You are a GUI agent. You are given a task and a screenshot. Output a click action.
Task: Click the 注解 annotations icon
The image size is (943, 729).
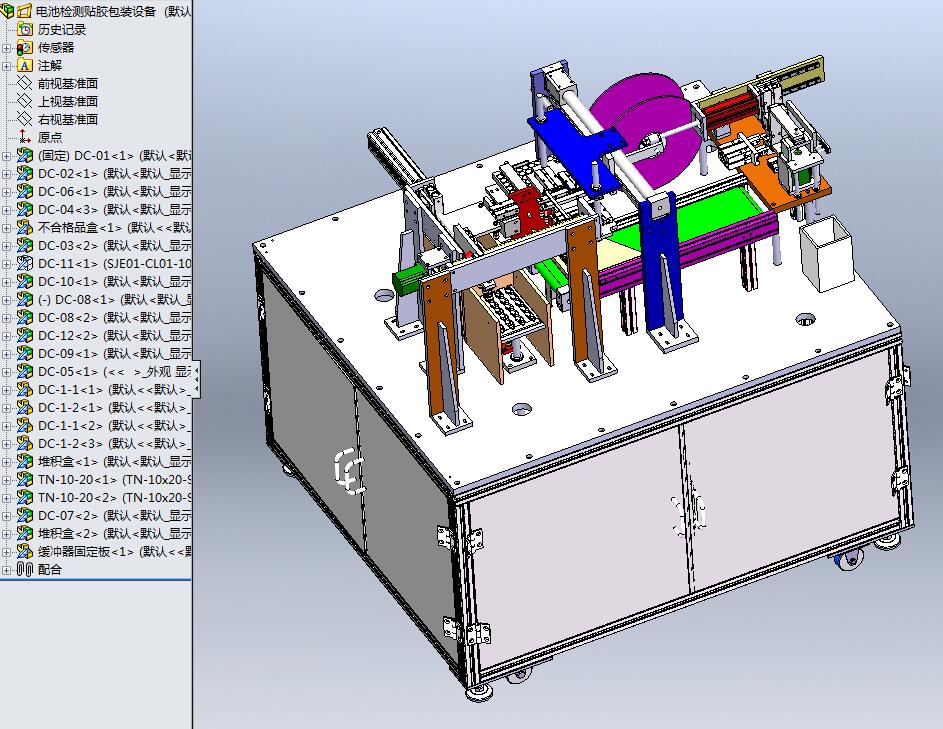click(24, 65)
